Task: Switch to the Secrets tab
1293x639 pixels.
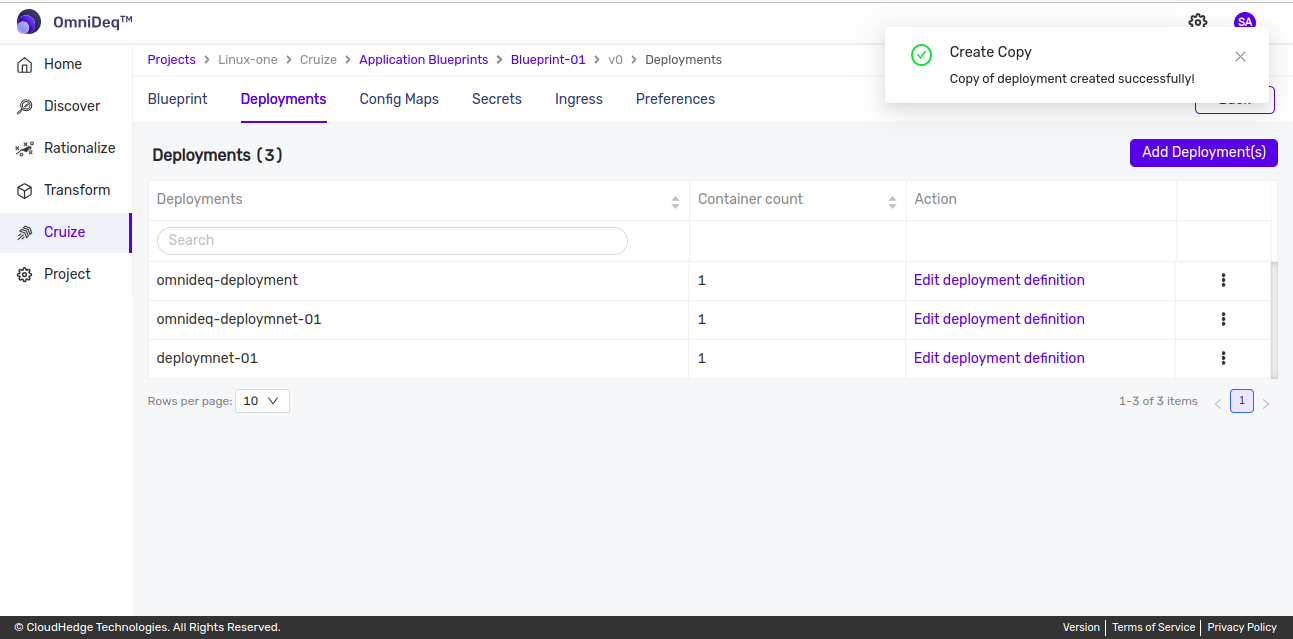Action: 497,99
